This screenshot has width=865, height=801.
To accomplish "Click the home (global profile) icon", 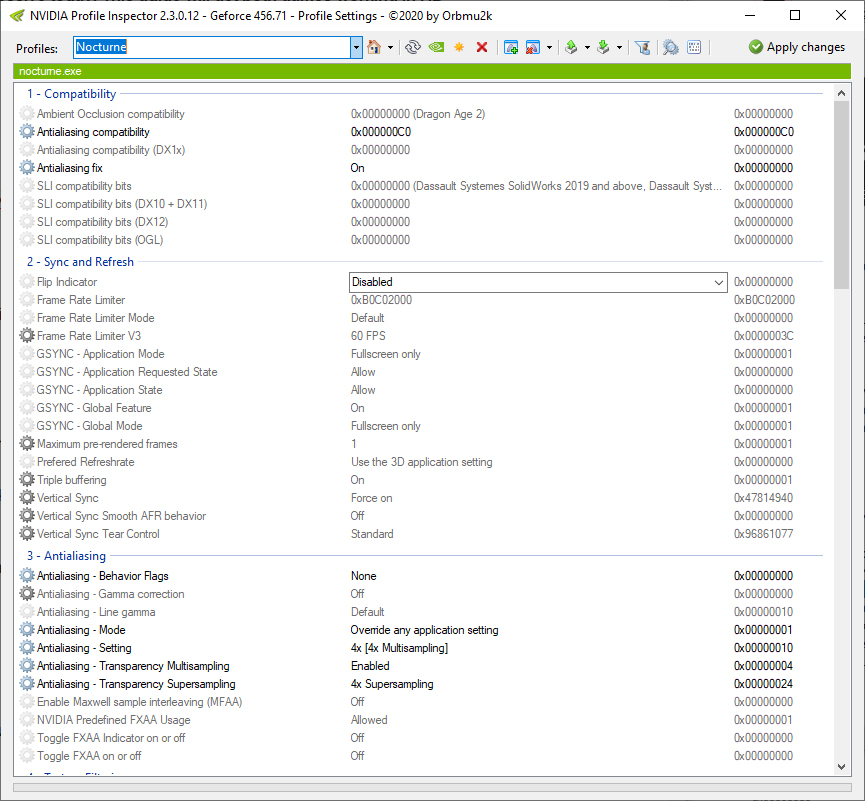I will tap(374, 47).
